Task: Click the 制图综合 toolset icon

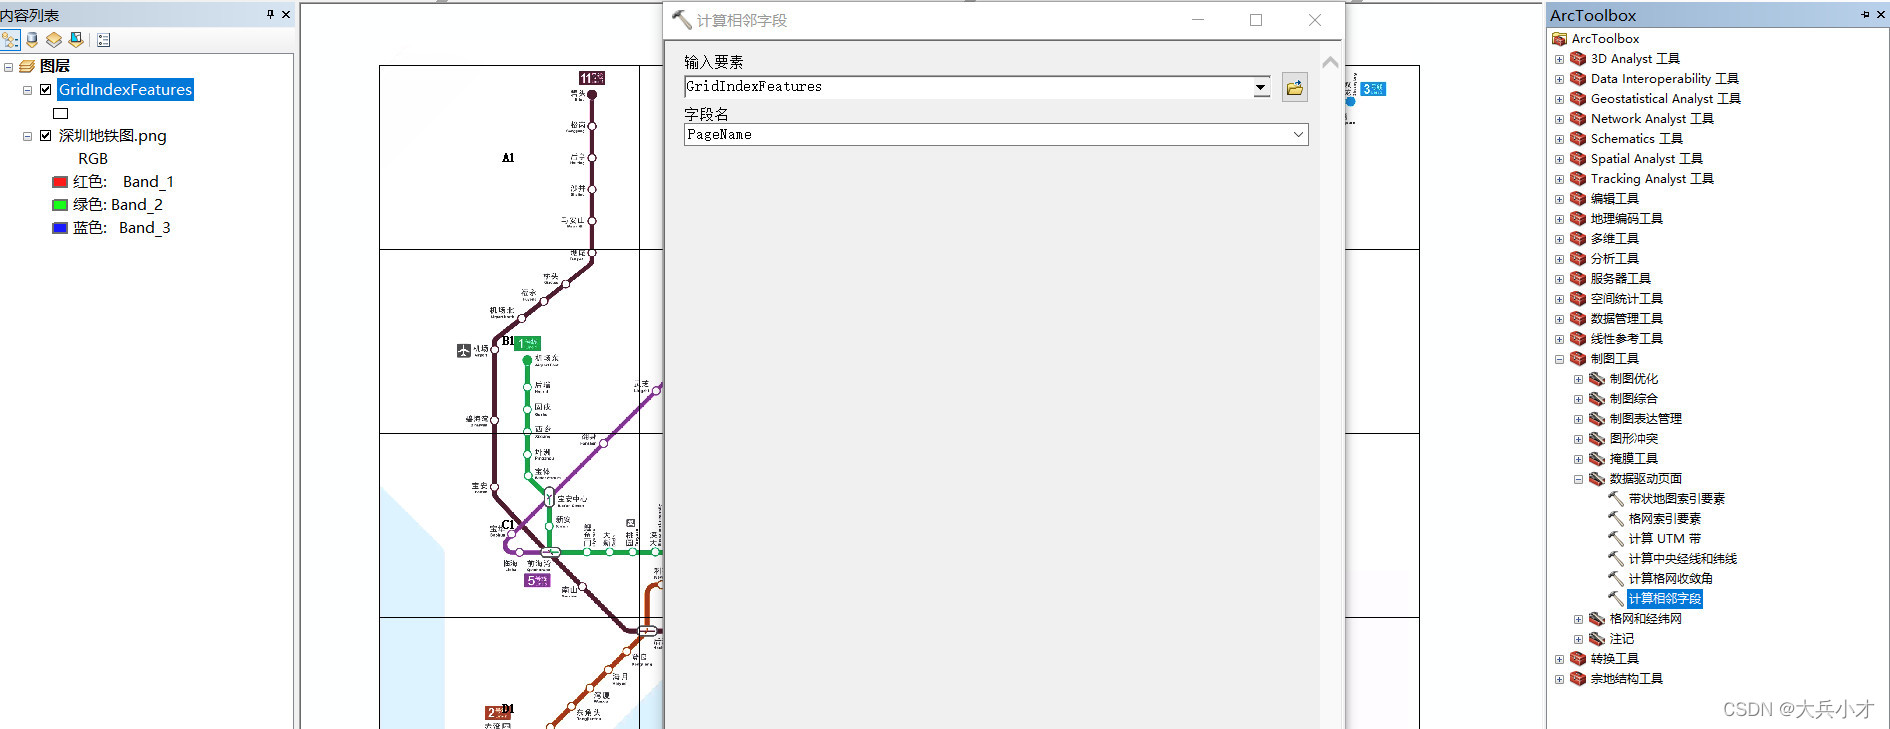Action: [x=1597, y=399]
